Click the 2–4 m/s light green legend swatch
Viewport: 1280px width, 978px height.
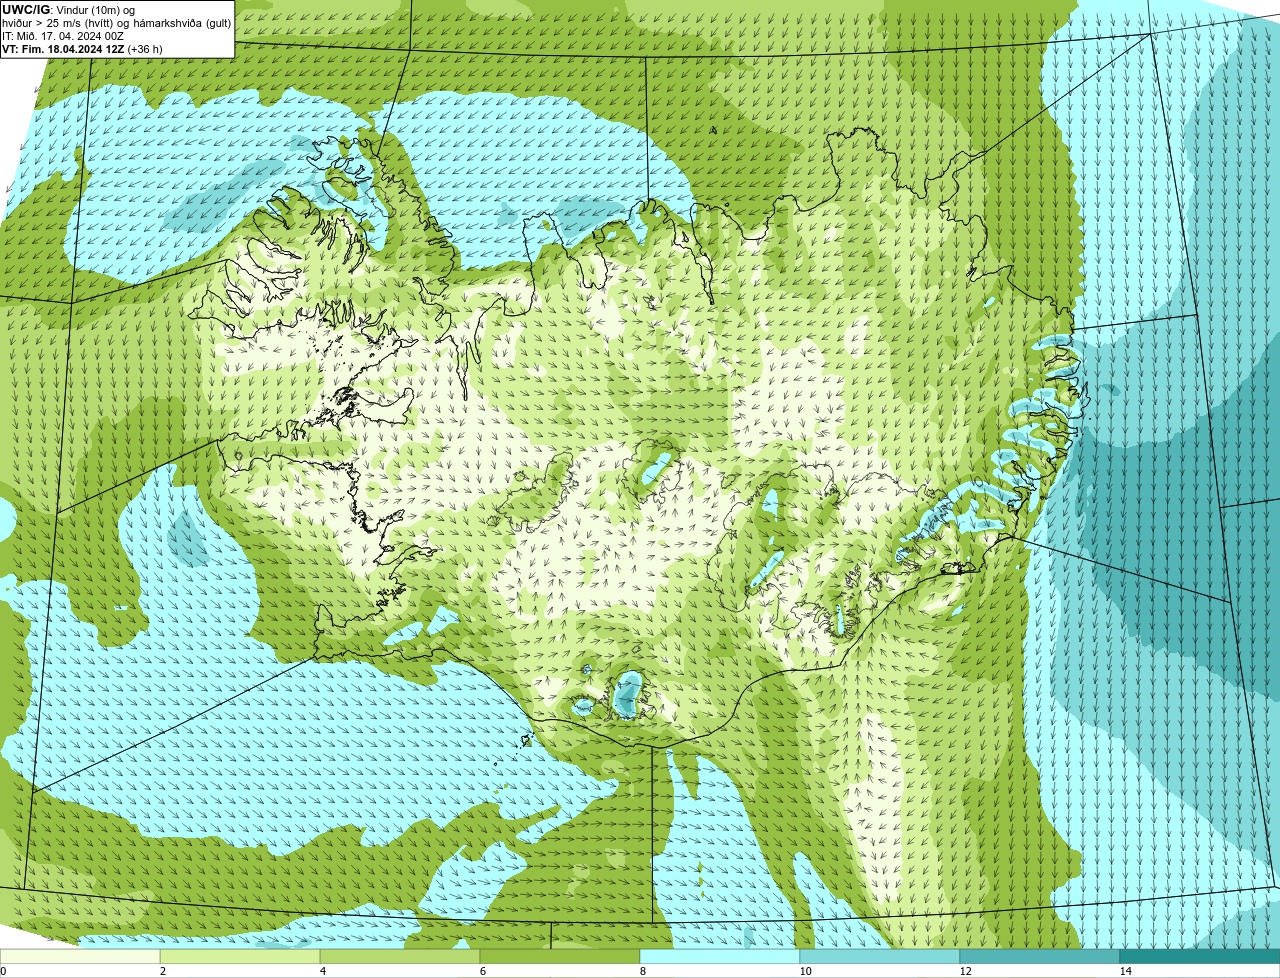coord(240,956)
